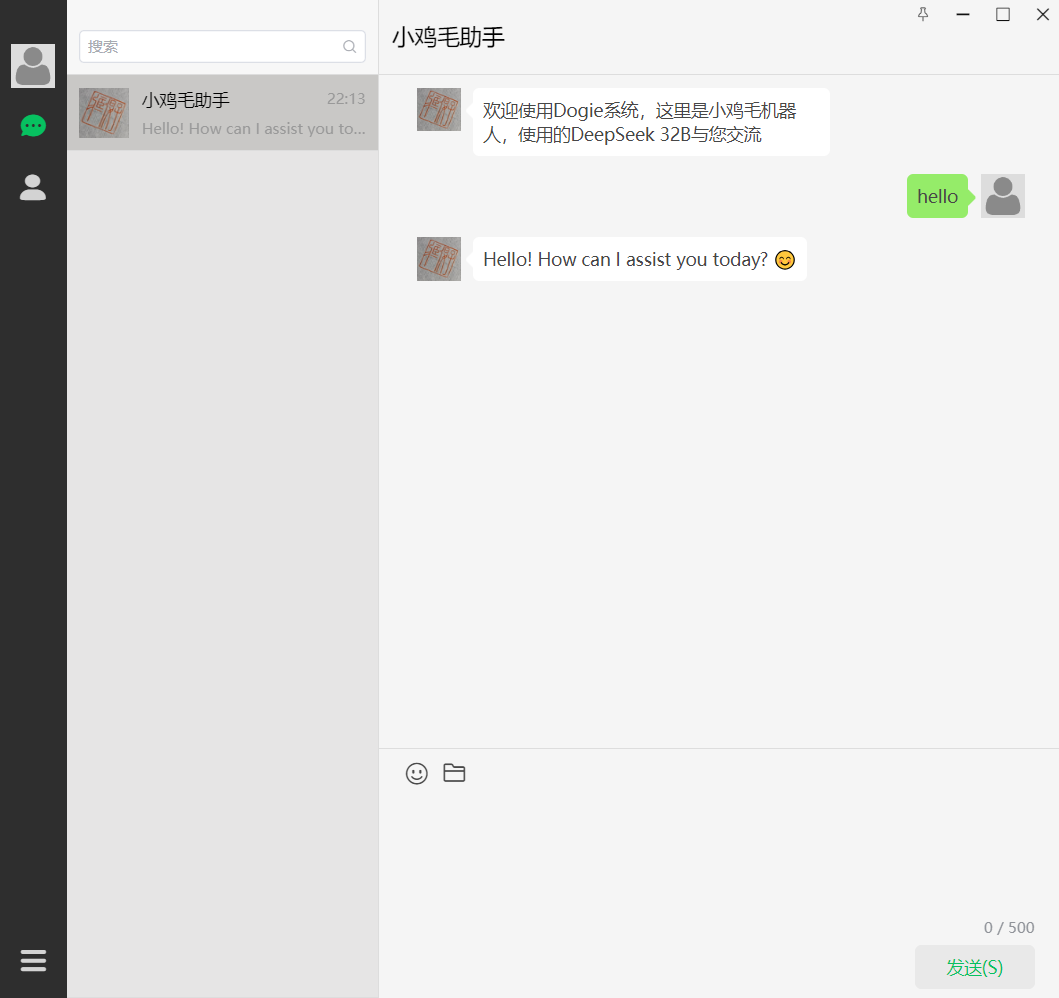The width and height of the screenshot is (1059, 998).
Task: Open the hamburger menu at bottom left
Action: coord(33,960)
